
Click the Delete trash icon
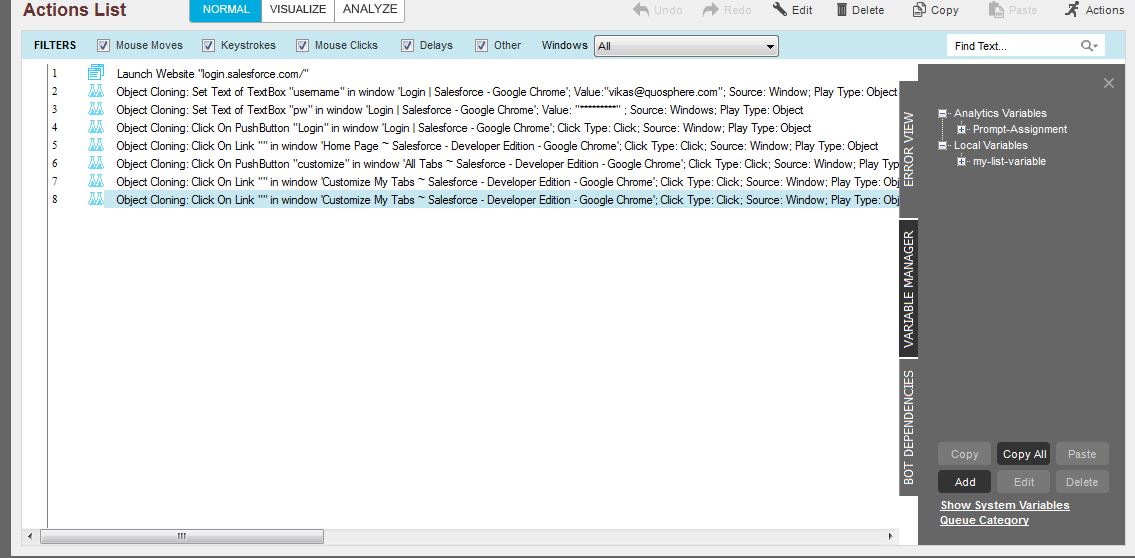pos(842,10)
